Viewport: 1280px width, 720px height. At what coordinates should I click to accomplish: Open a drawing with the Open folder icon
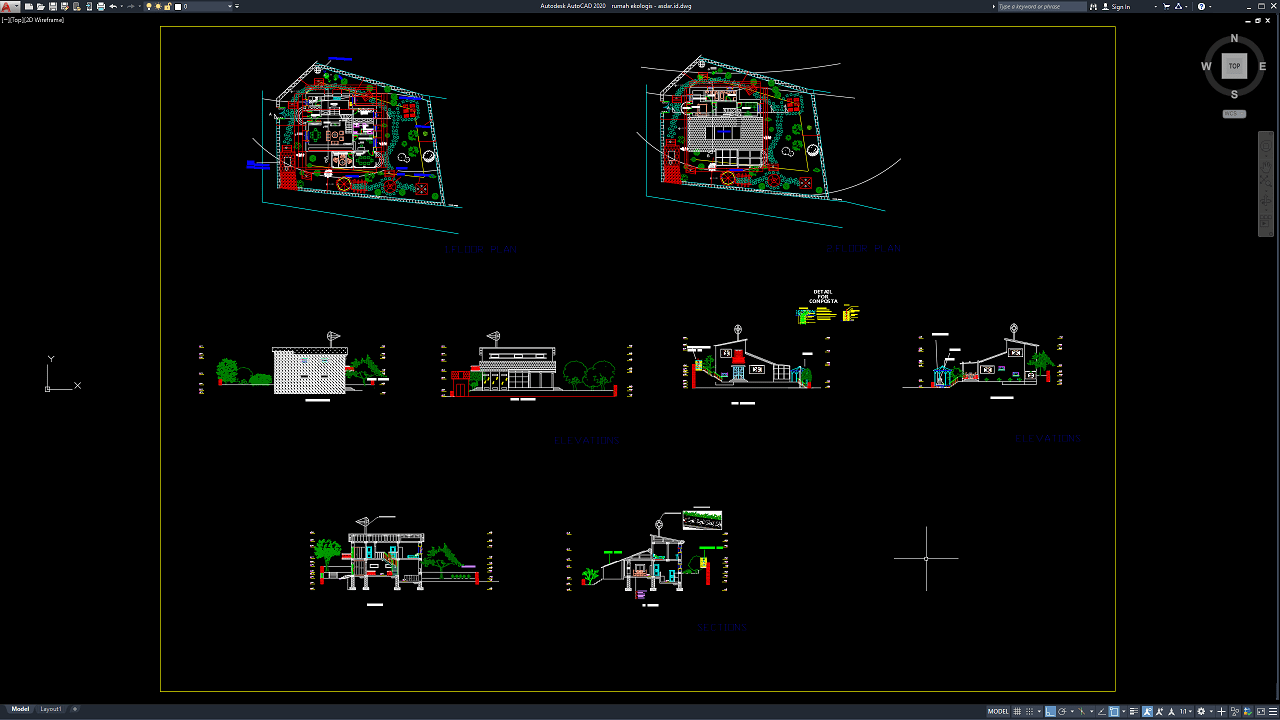pyautogui.click(x=41, y=6)
